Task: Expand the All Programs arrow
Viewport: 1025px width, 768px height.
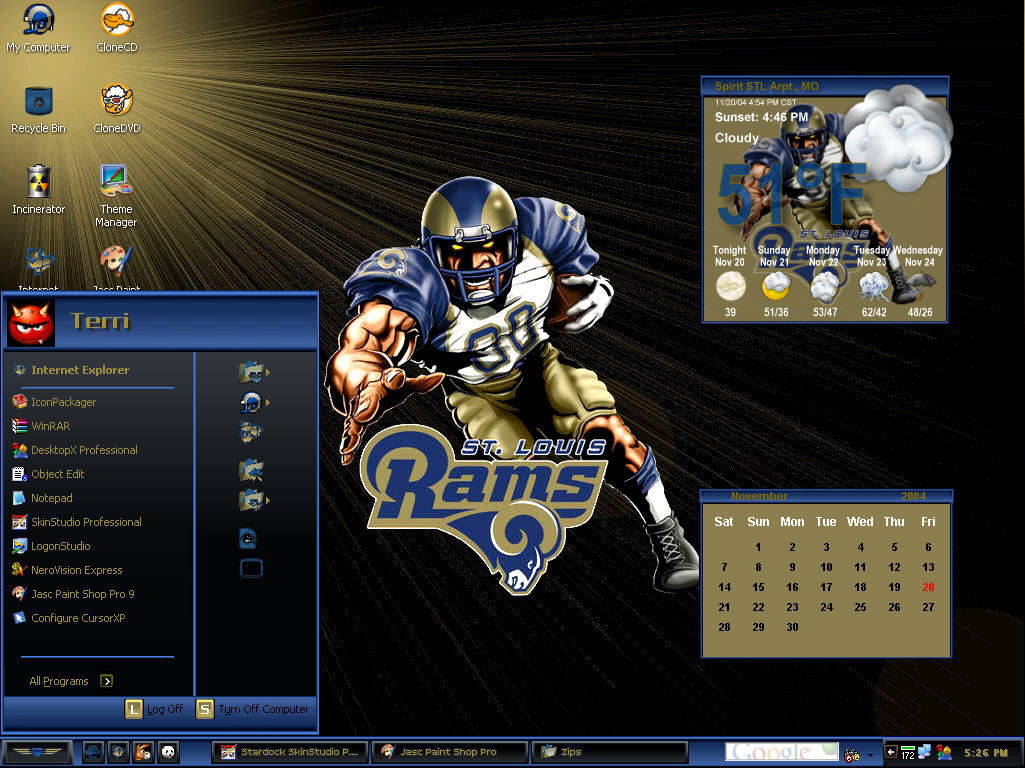Action: coord(107,681)
